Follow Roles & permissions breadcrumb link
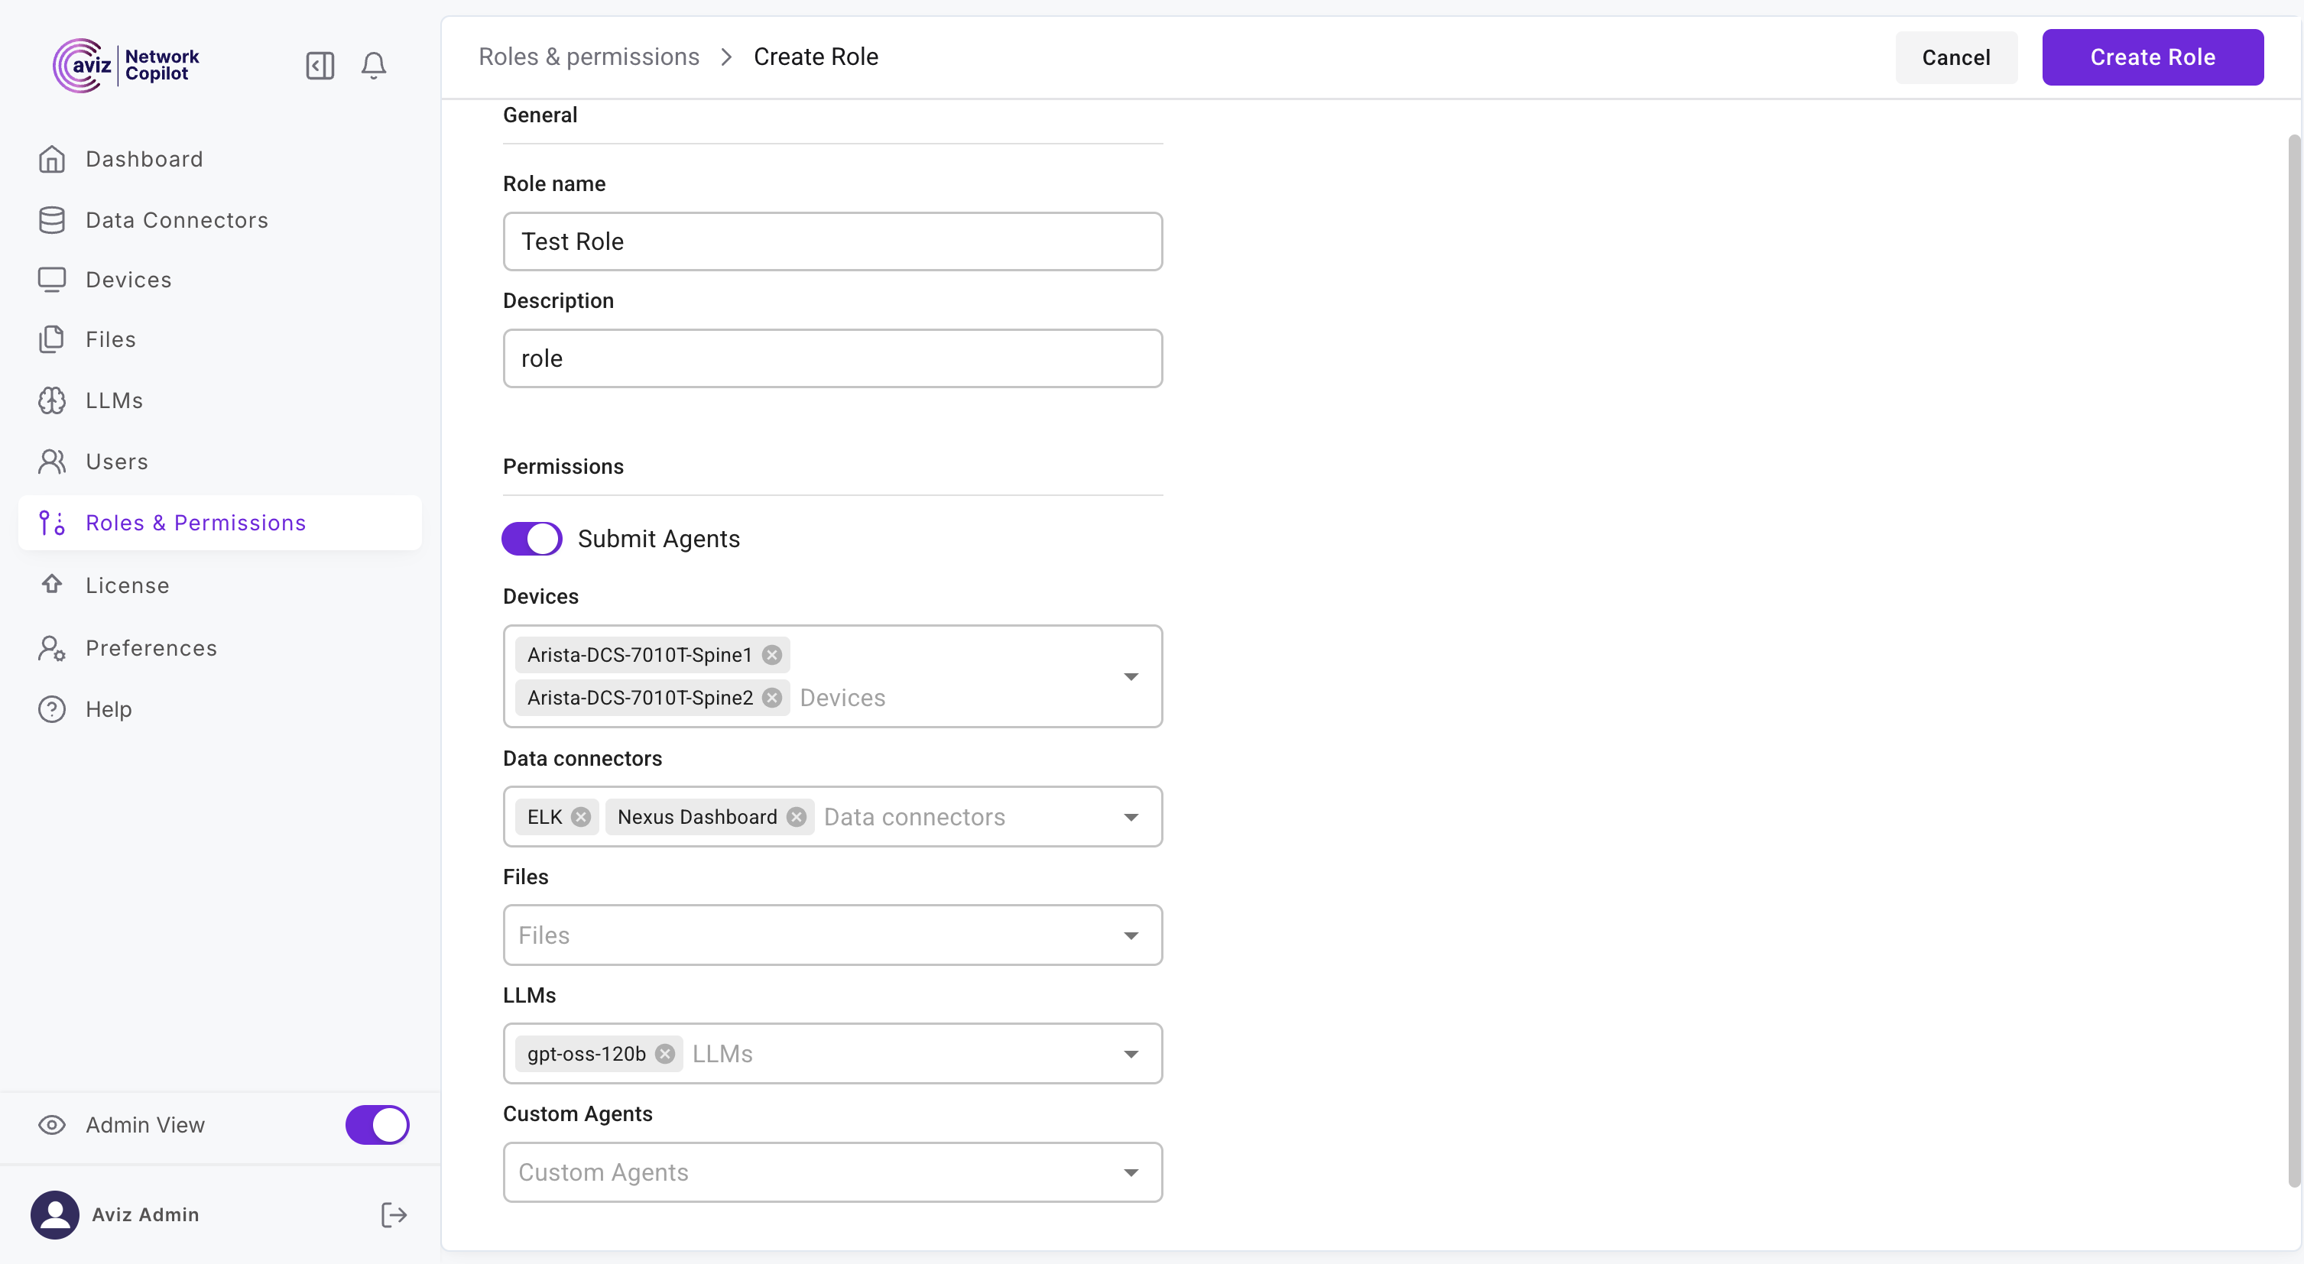Image resolution: width=2304 pixels, height=1264 pixels. pyautogui.click(x=588, y=57)
